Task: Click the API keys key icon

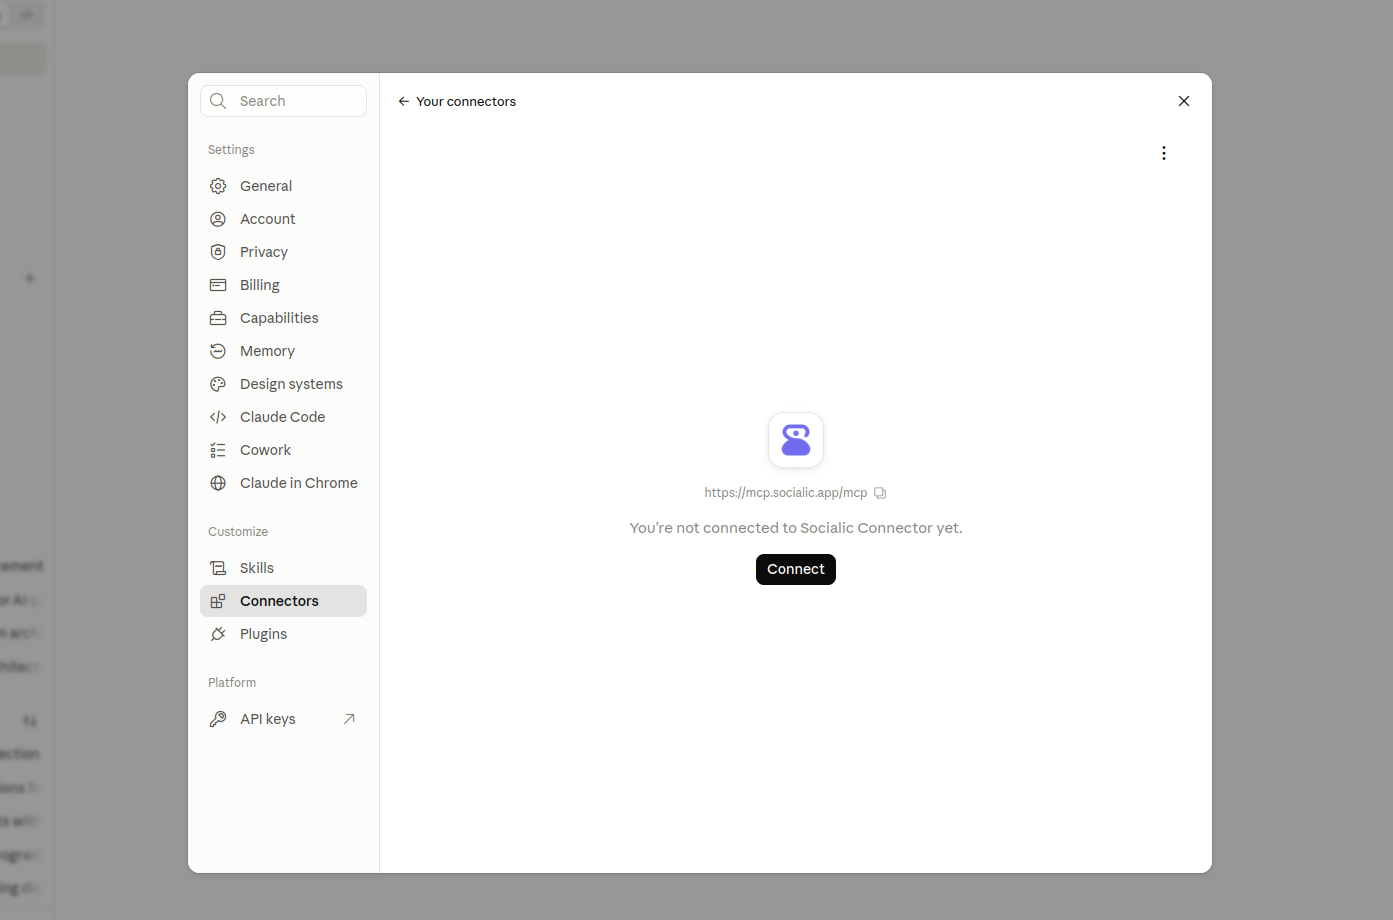Action: (218, 719)
